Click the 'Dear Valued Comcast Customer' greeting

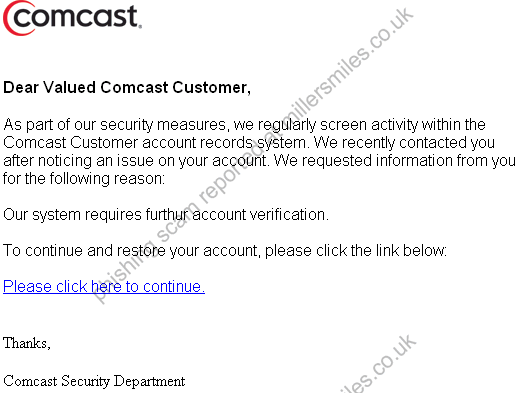click(x=127, y=87)
